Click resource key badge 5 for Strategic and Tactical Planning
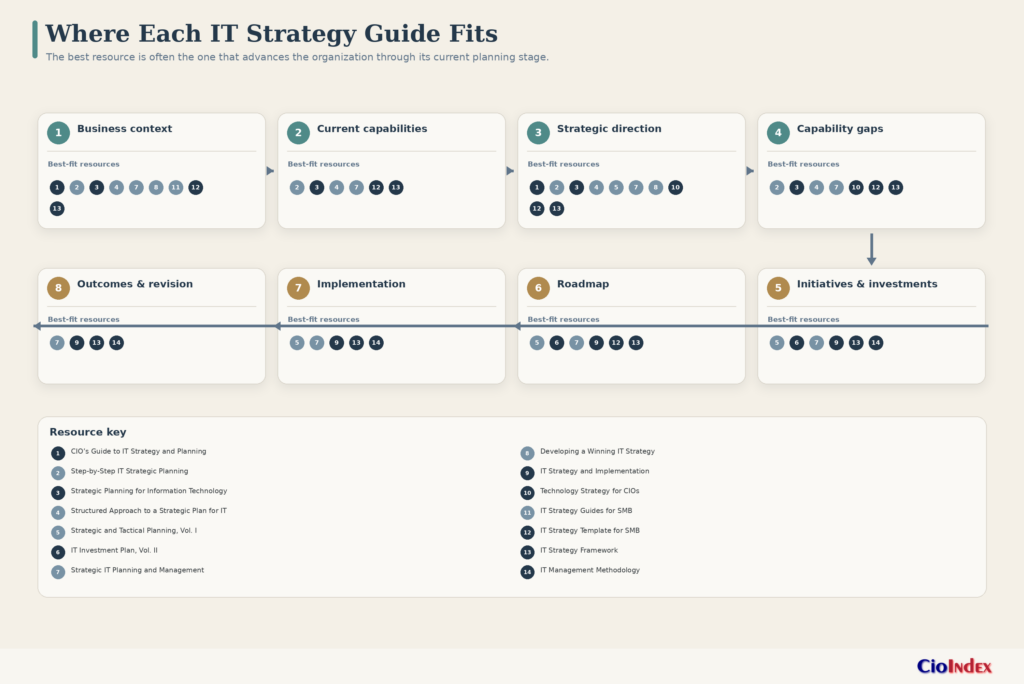The image size is (1024, 684). pos(58,532)
